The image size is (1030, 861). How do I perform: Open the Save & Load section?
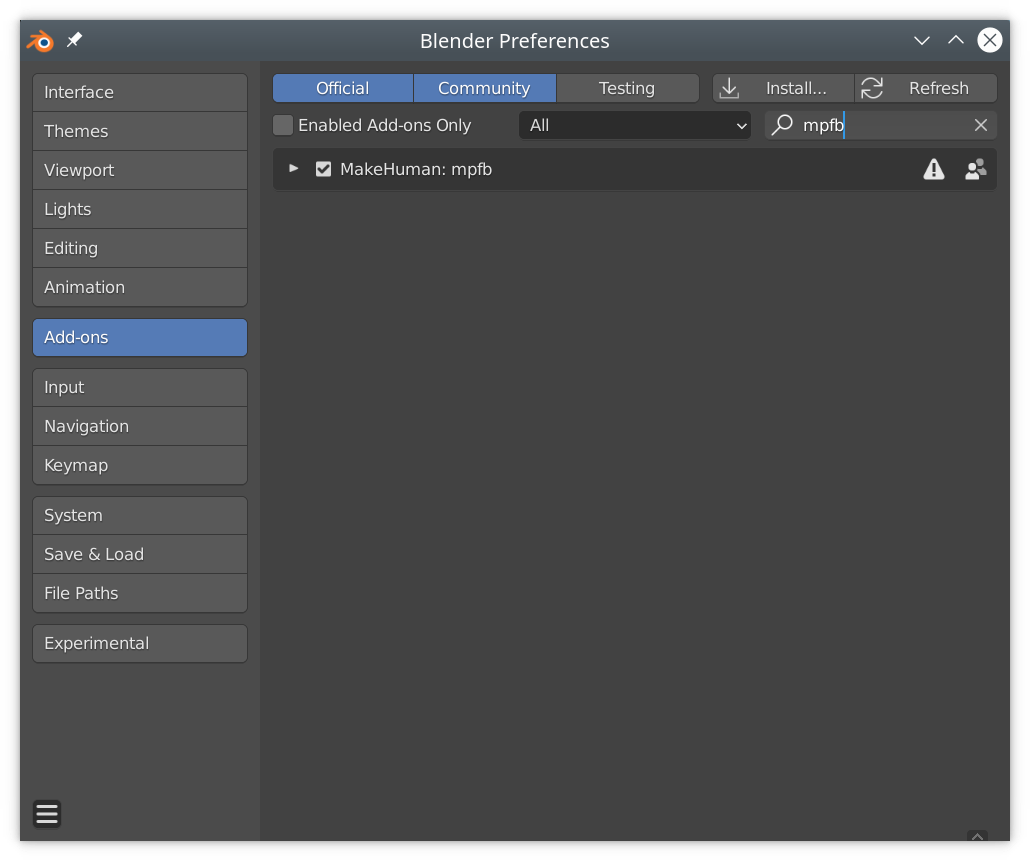[140, 554]
